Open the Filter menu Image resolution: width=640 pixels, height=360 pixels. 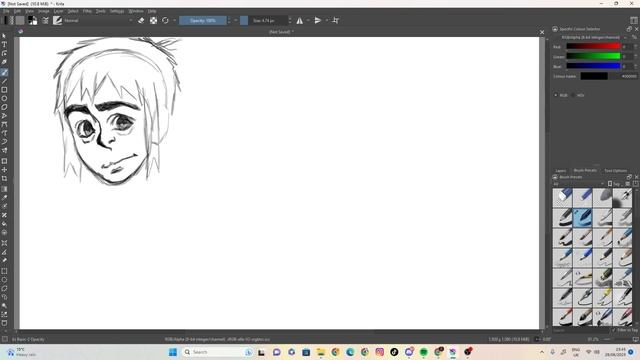[87, 11]
